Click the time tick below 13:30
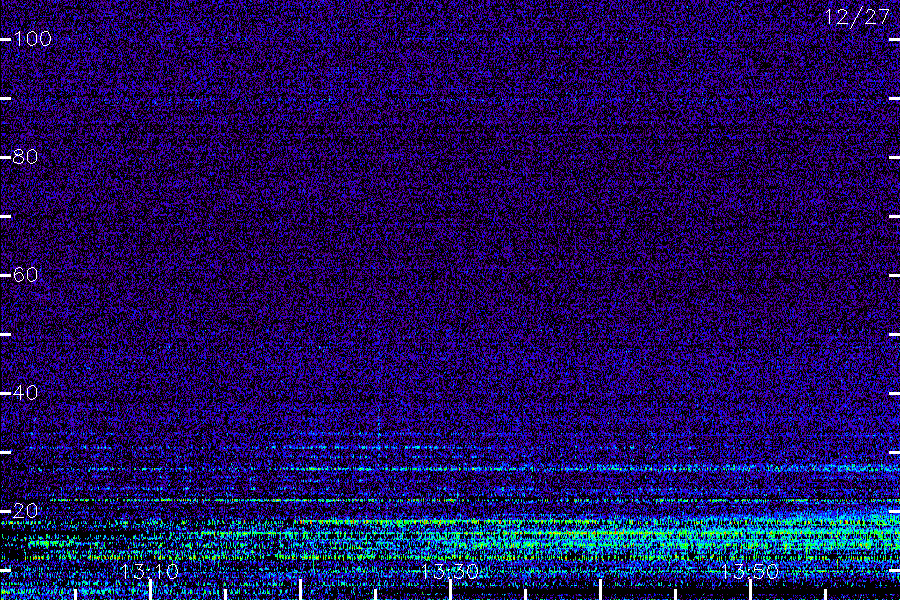Screen dimensions: 900x600 [x=451, y=590]
